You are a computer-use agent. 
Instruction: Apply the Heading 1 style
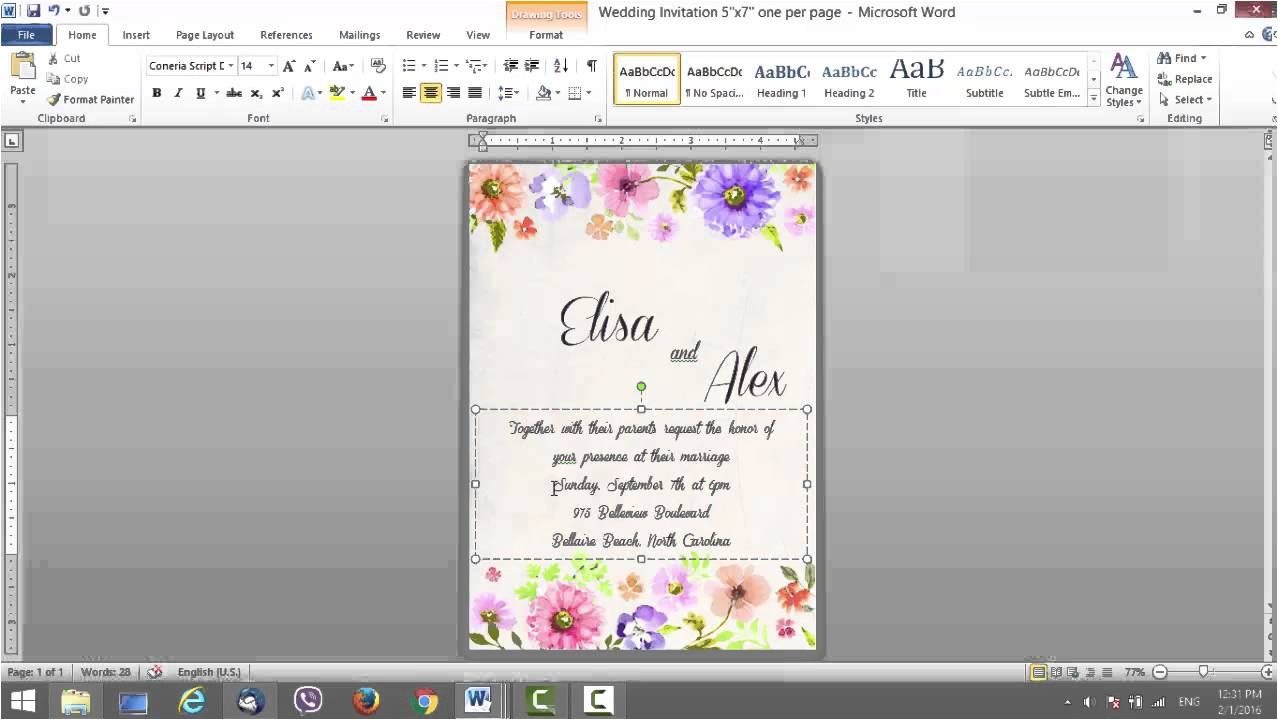[781, 80]
